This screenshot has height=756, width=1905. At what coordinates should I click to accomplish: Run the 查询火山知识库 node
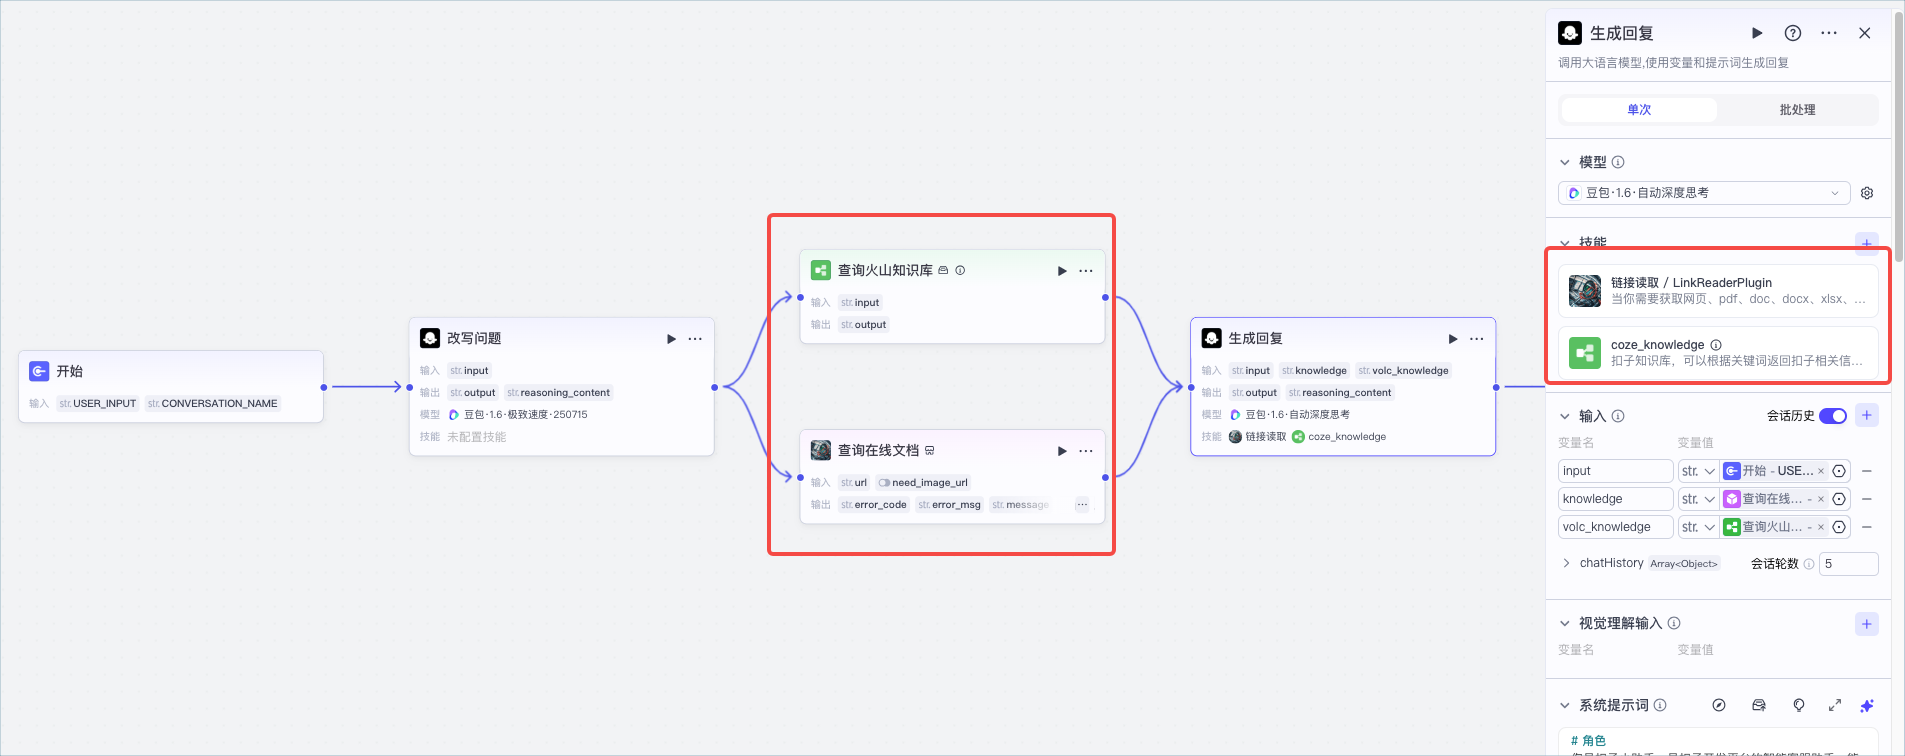1062,271
